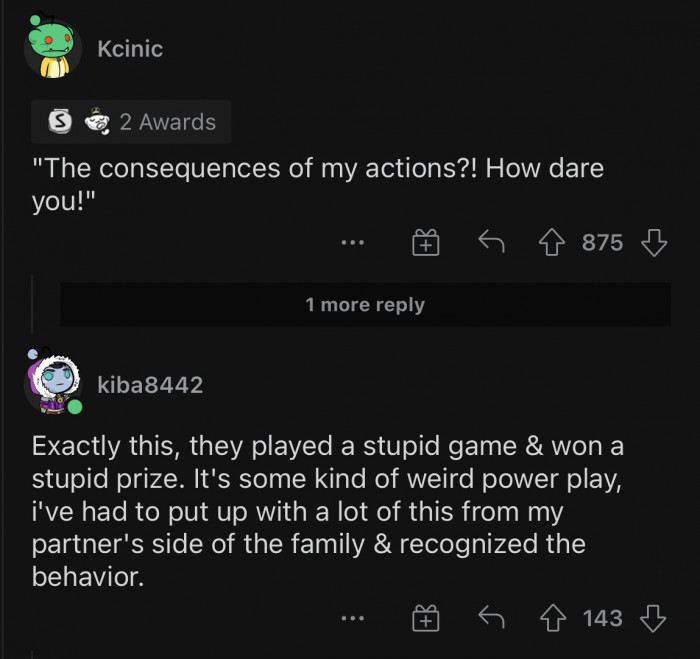Click the 875 vote count
Screen dimensions: 700x659
pyautogui.click(x=602, y=243)
